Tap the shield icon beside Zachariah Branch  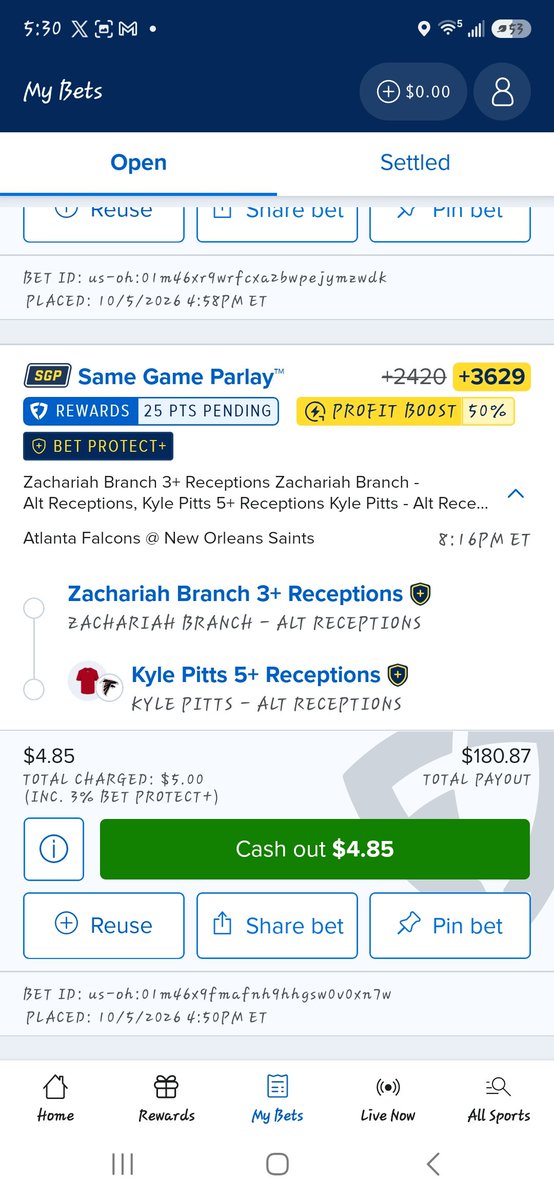(420, 594)
